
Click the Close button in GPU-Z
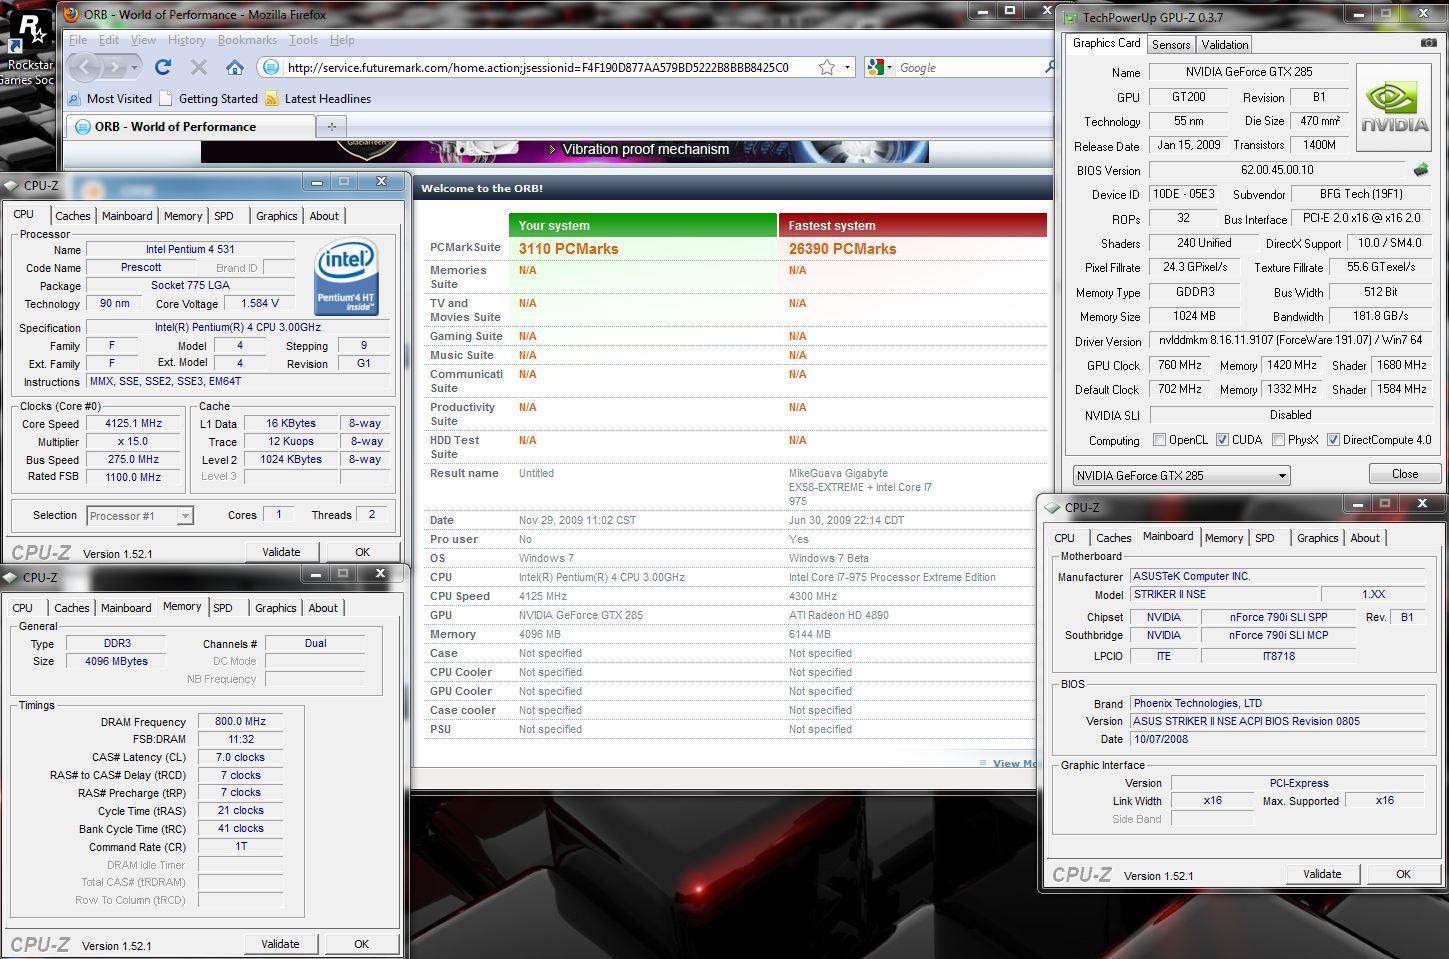[x=1404, y=474]
